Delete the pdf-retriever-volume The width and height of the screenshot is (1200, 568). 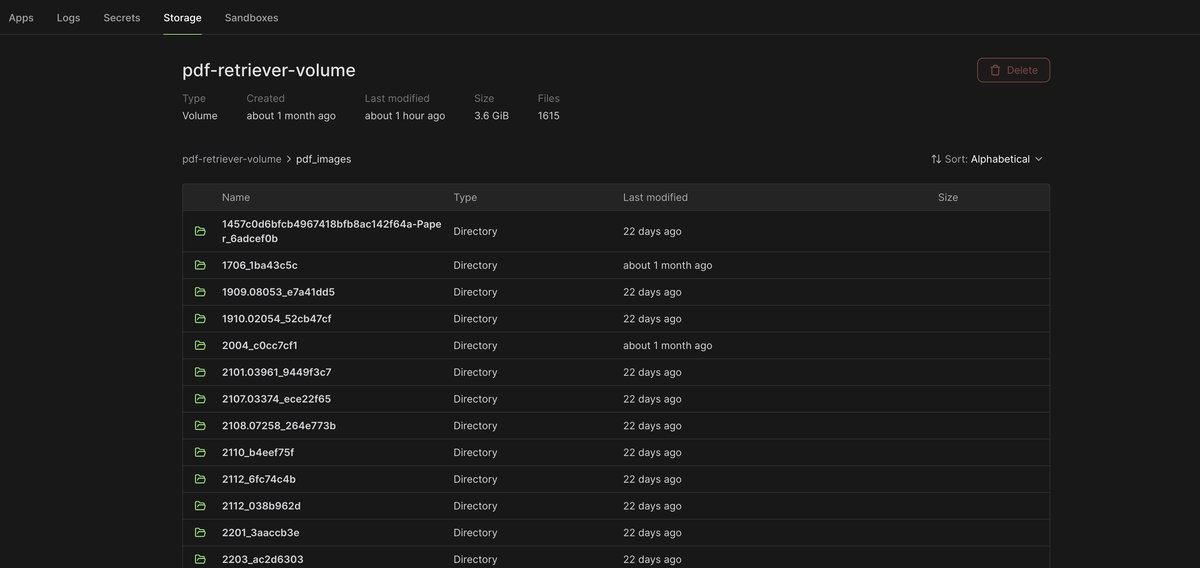point(1013,70)
